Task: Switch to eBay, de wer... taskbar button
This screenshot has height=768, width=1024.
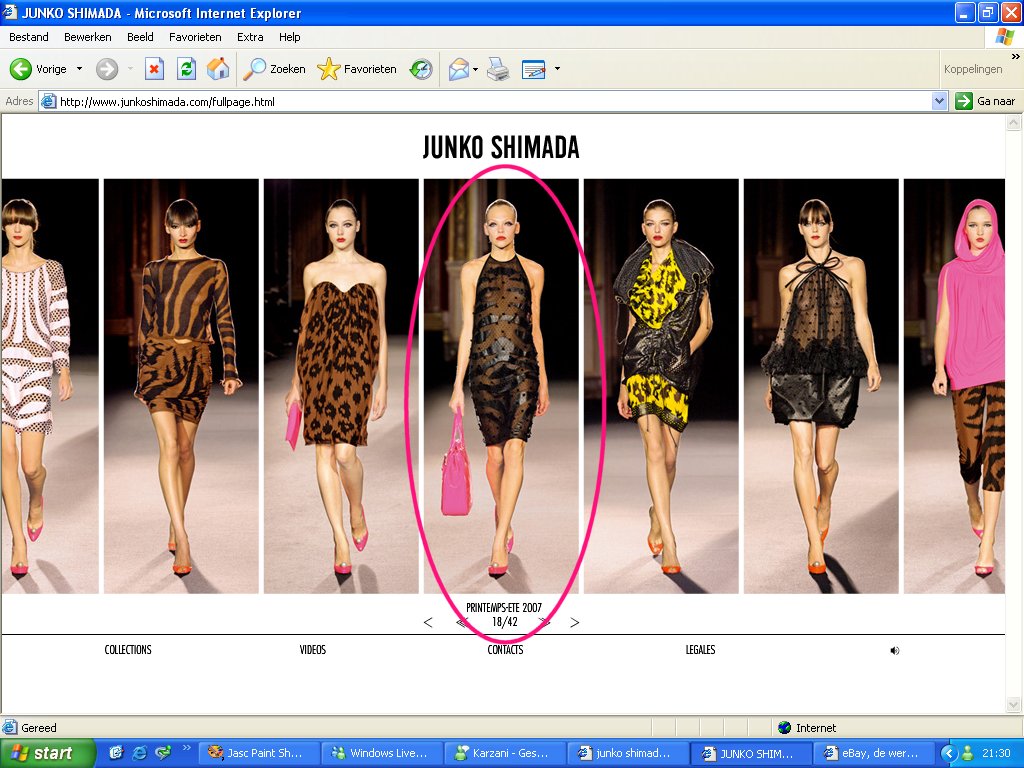Action: click(874, 753)
